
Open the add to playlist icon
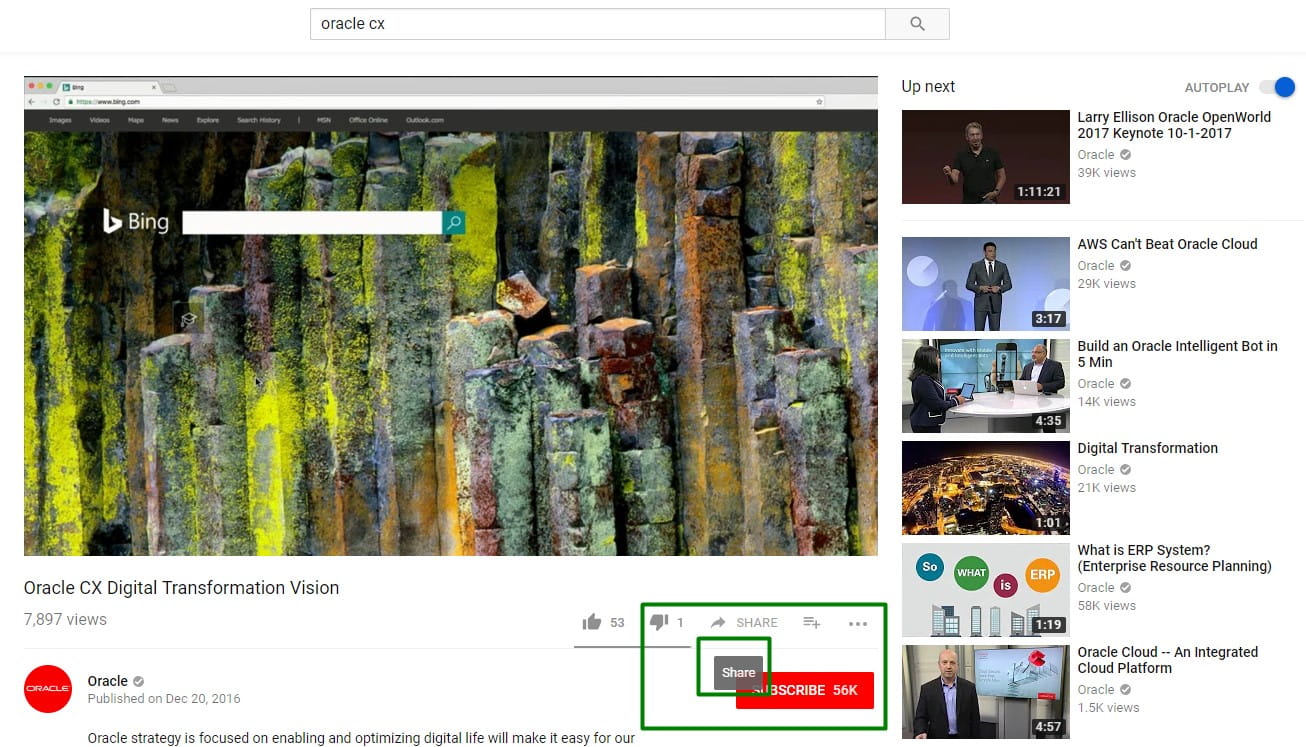(x=812, y=623)
